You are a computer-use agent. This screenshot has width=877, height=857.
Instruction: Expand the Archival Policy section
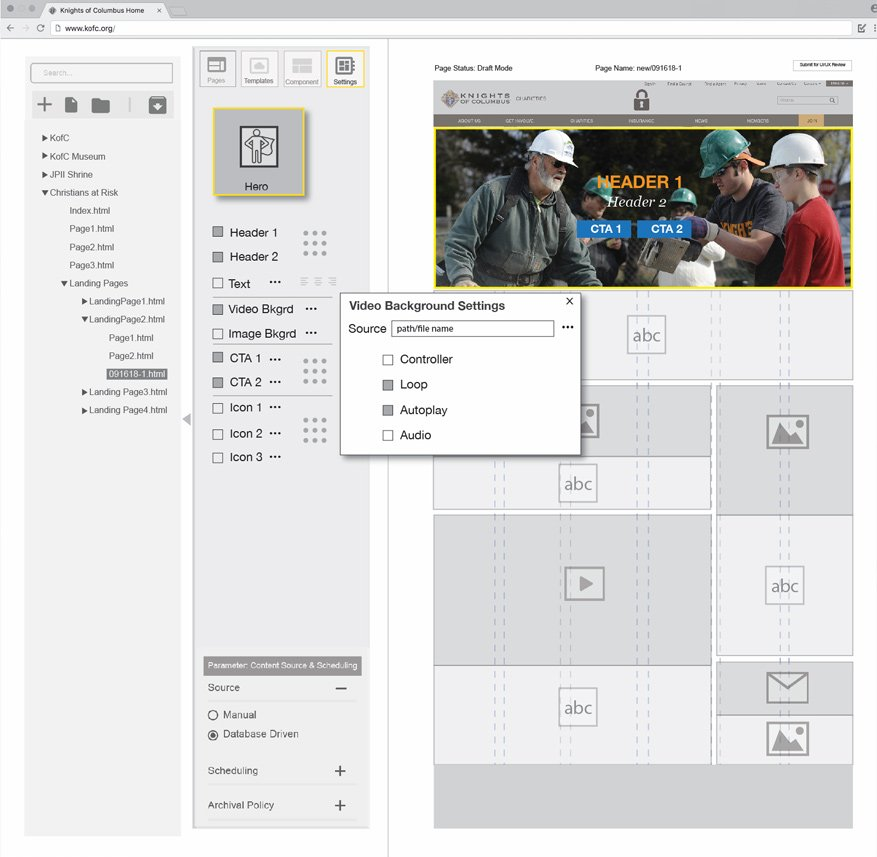340,806
